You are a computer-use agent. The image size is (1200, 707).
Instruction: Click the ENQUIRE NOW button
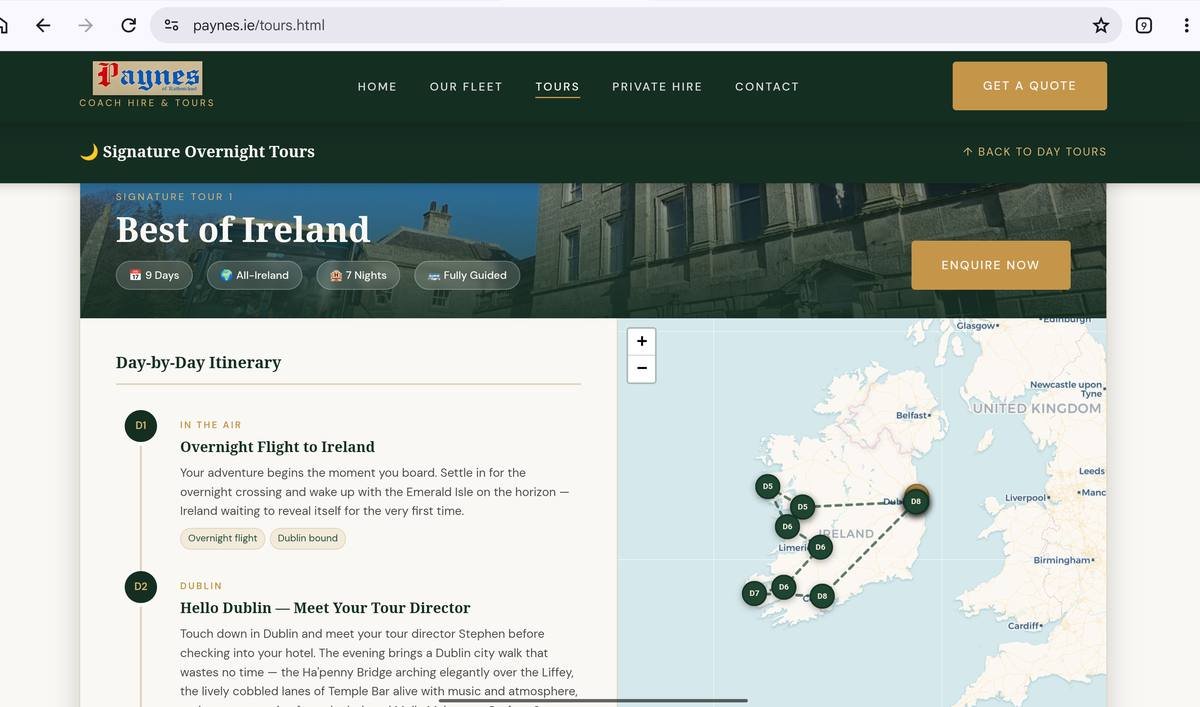[991, 265]
